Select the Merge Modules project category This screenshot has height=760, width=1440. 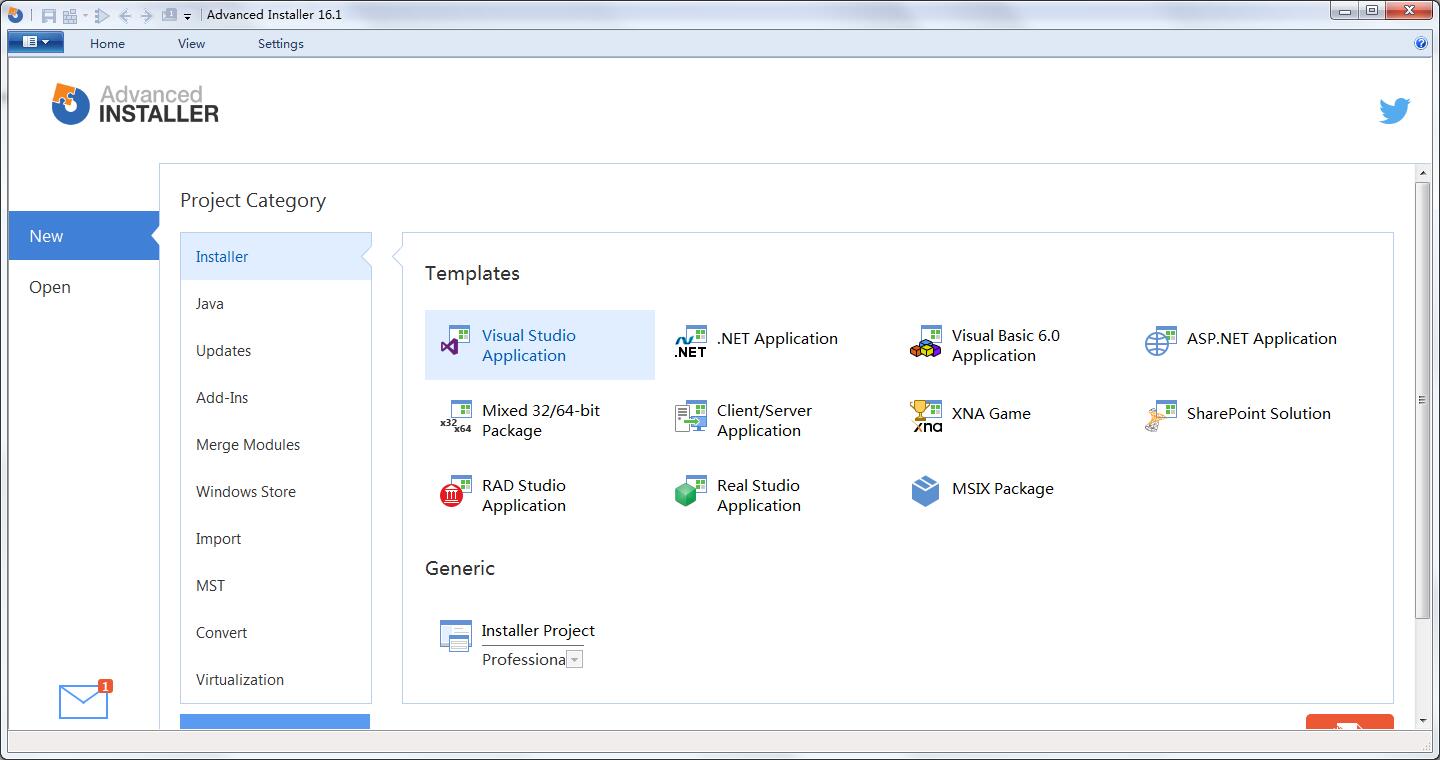pyautogui.click(x=276, y=445)
